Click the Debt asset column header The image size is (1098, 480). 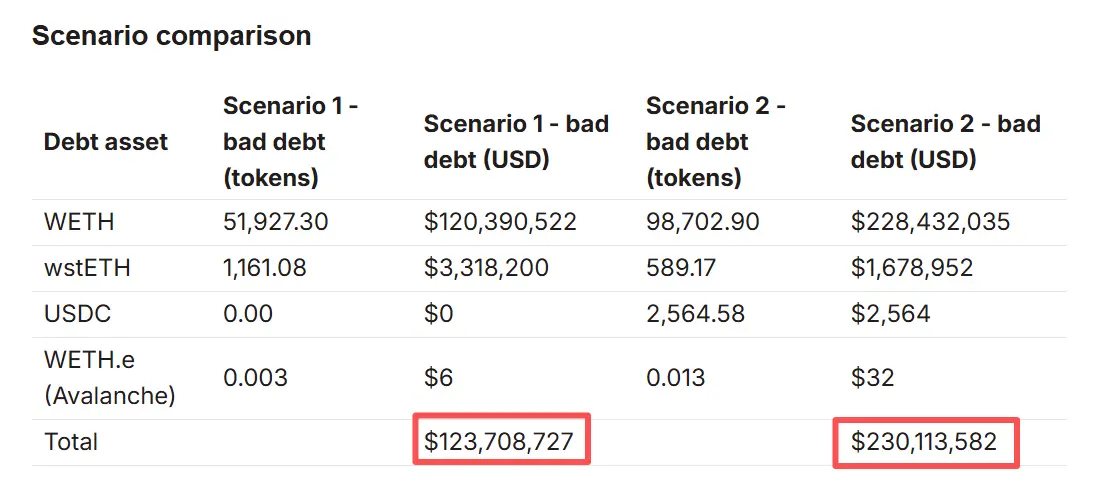[x=106, y=142]
